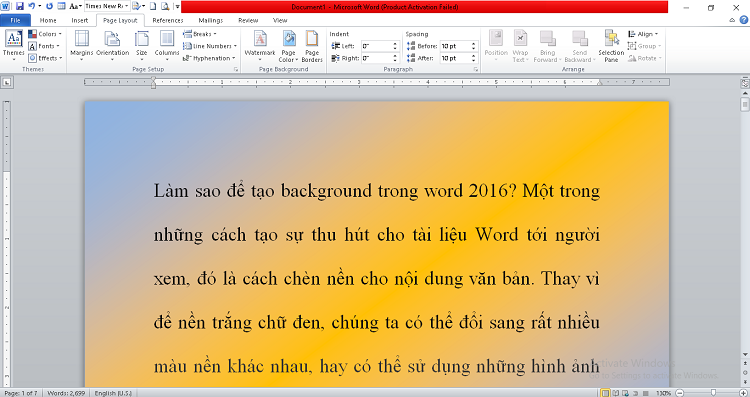Switch to the References tab
Viewport: 750px width, 397px height.
pos(168,20)
